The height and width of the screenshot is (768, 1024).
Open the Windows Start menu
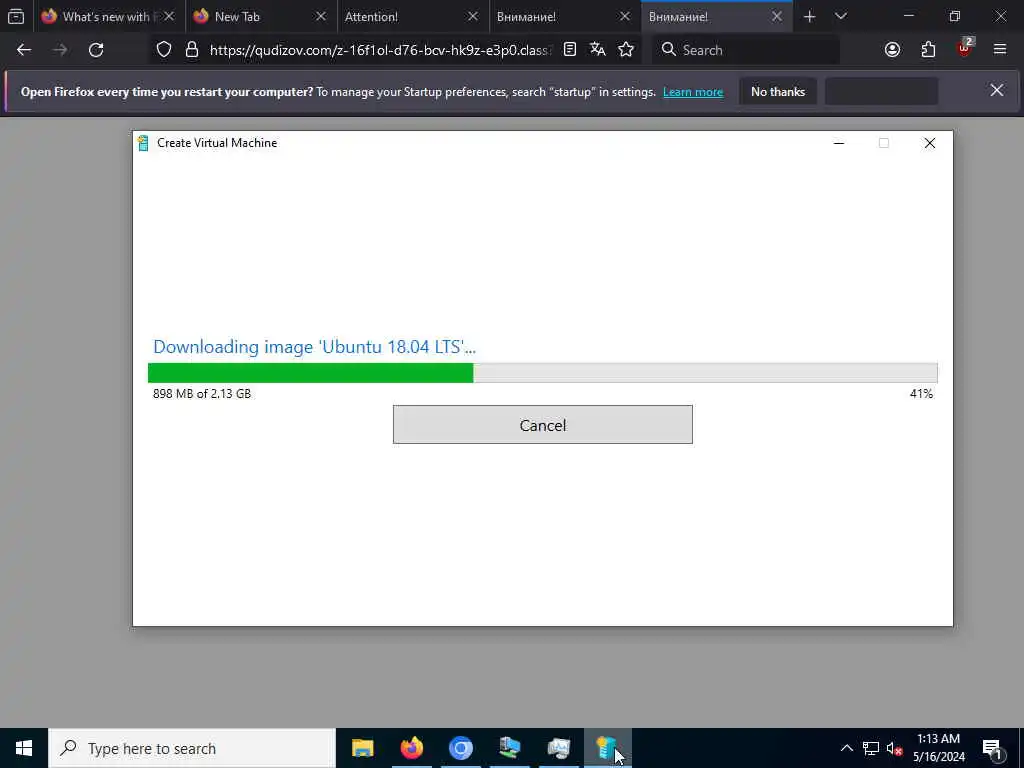pyautogui.click(x=24, y=748)
